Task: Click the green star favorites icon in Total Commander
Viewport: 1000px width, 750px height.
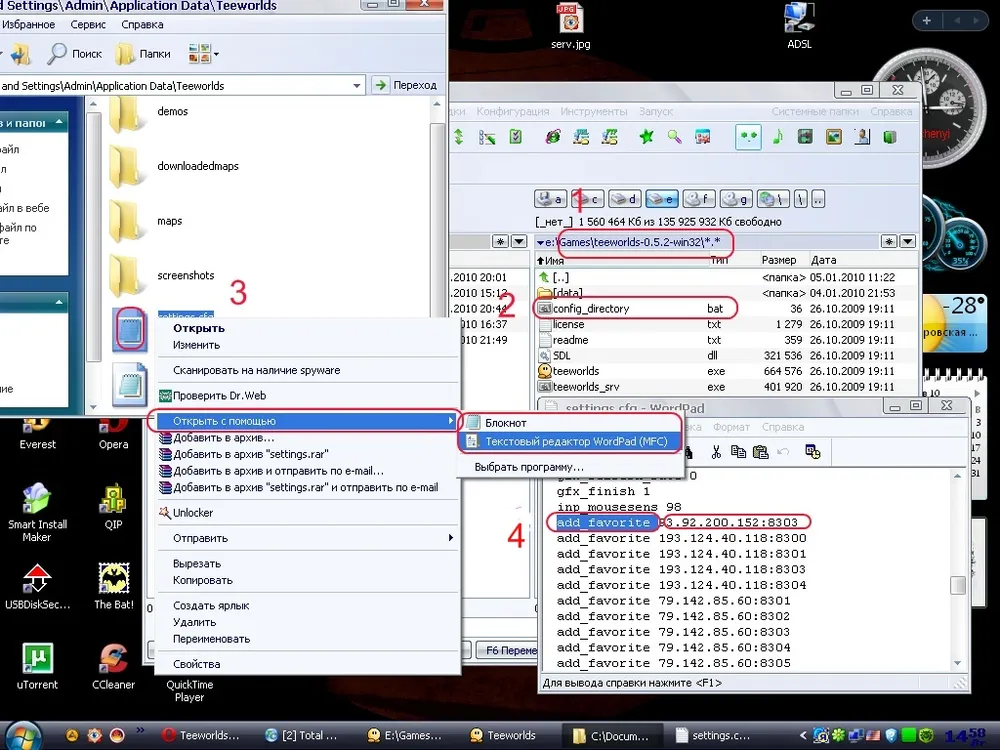Action: [x=647, y=137]
